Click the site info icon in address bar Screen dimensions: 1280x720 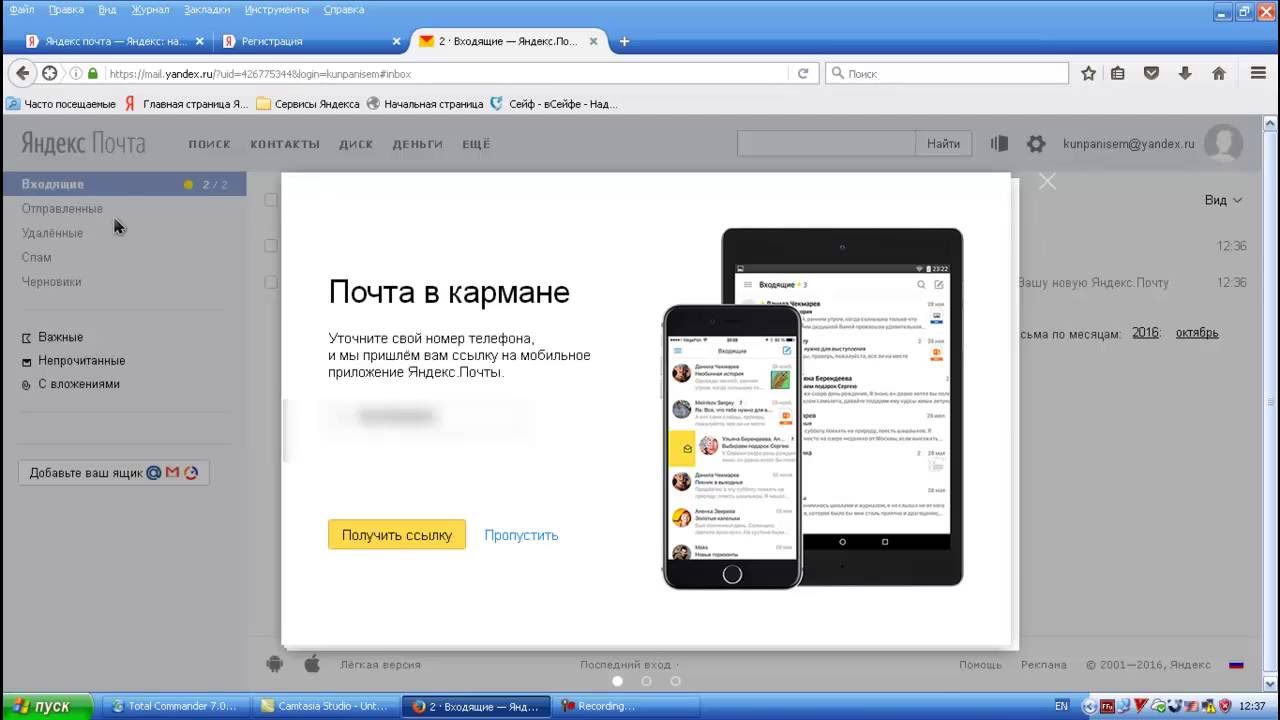pyautogui.click(x=75, y=73)
